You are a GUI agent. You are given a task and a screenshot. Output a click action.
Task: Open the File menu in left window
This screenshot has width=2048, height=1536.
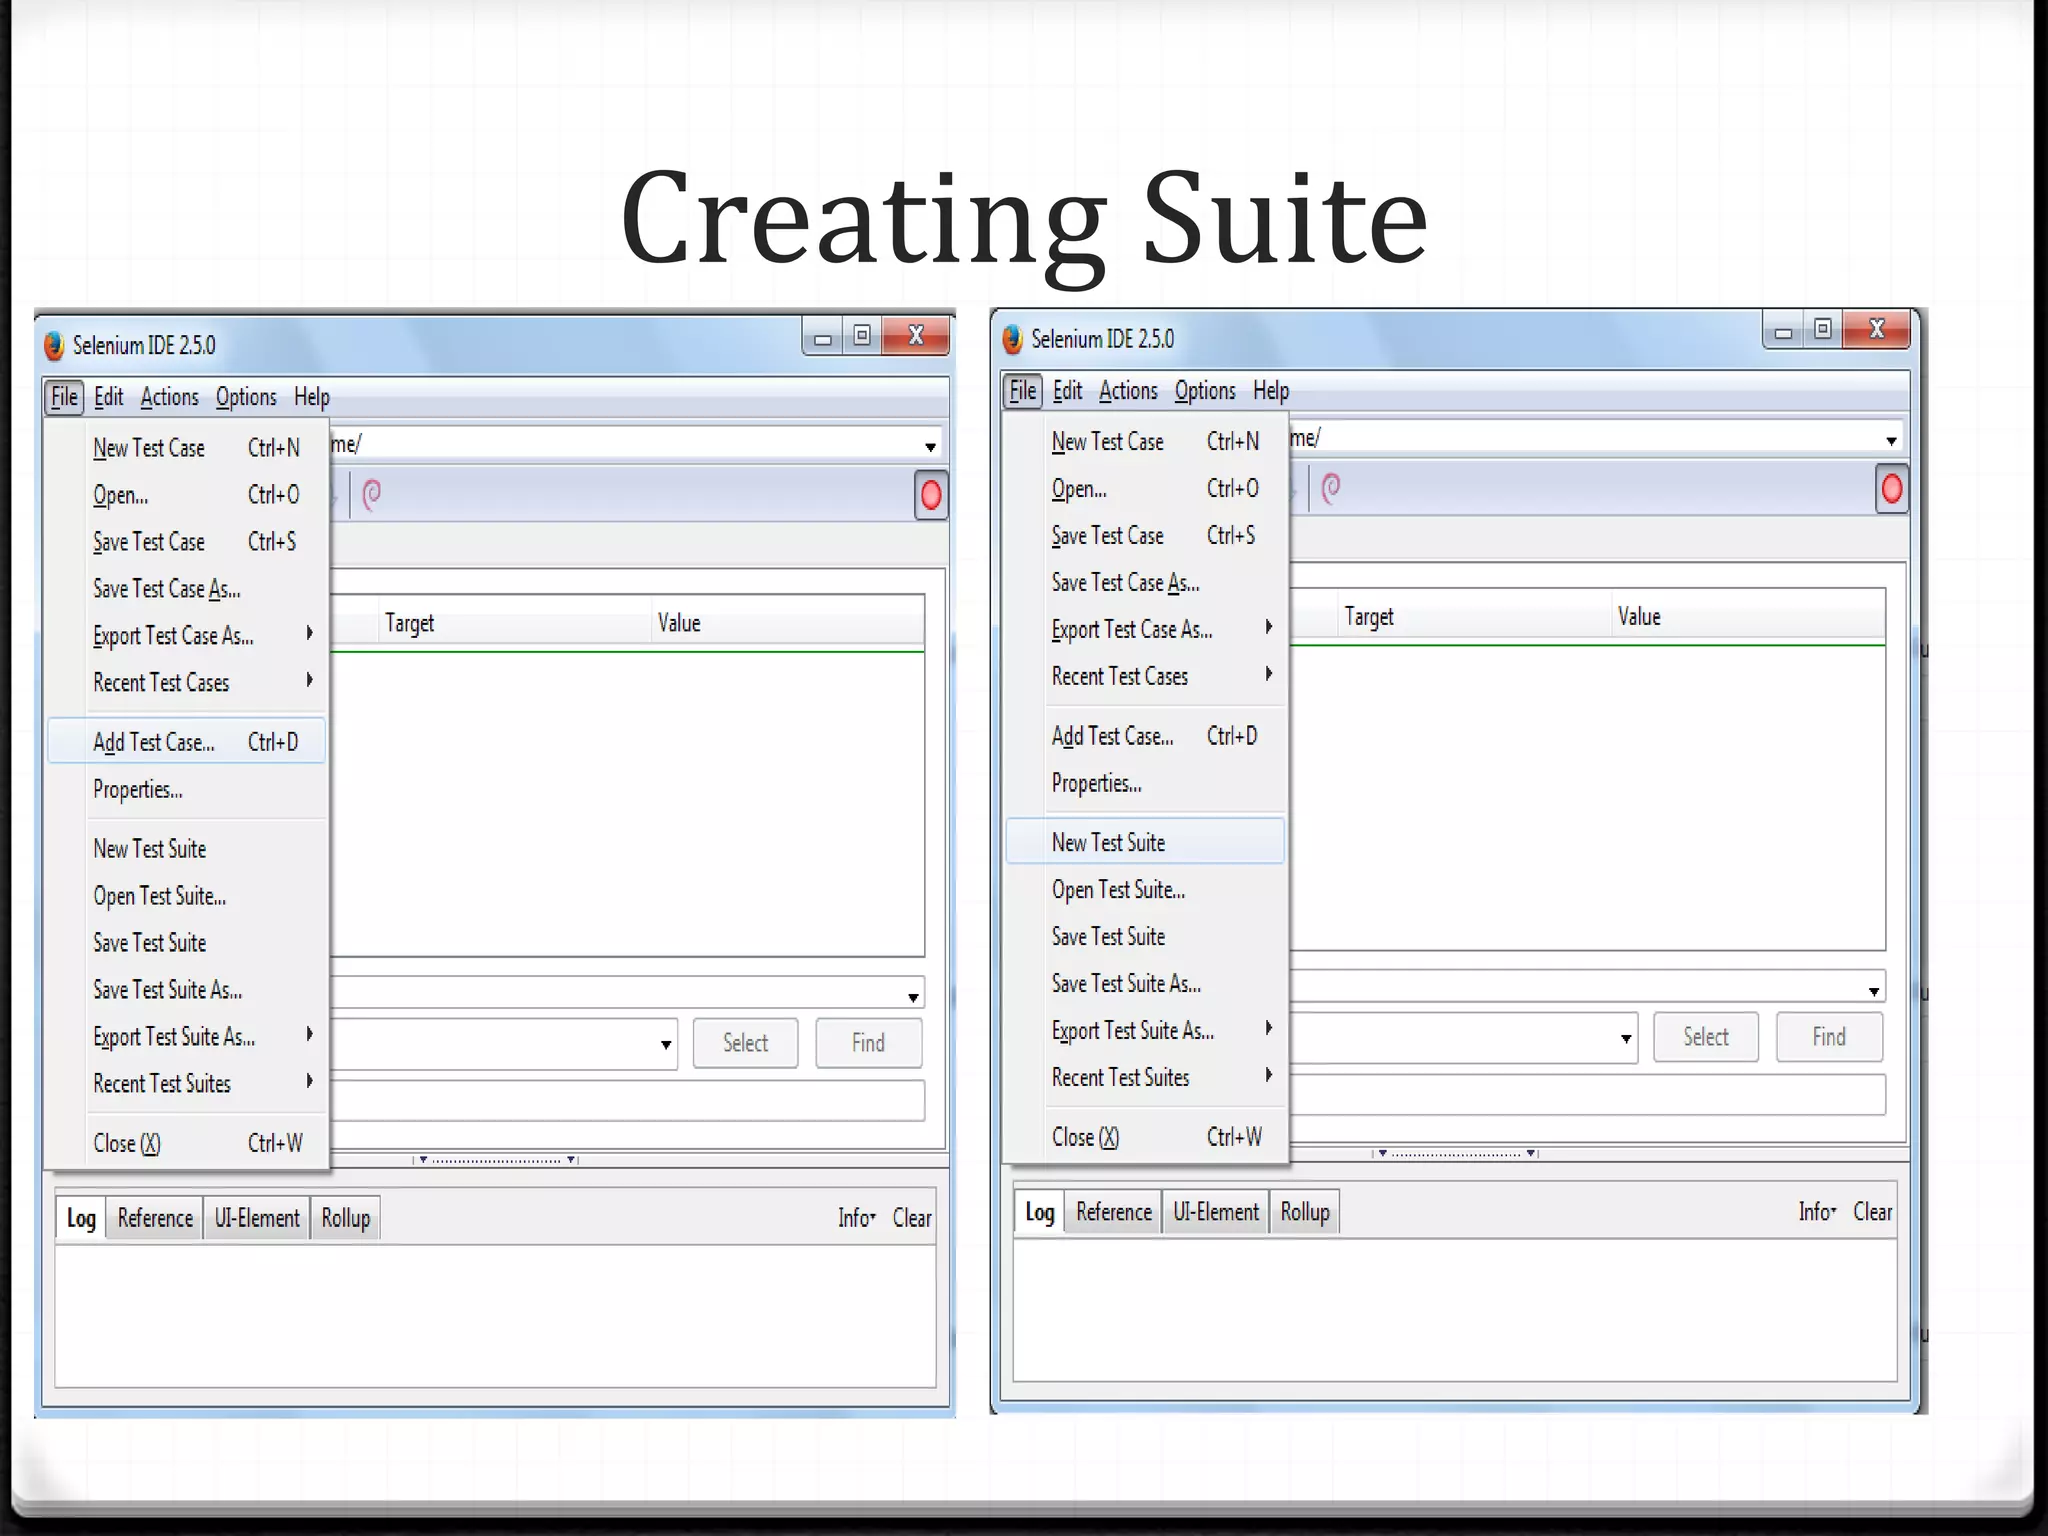[64, 397]
